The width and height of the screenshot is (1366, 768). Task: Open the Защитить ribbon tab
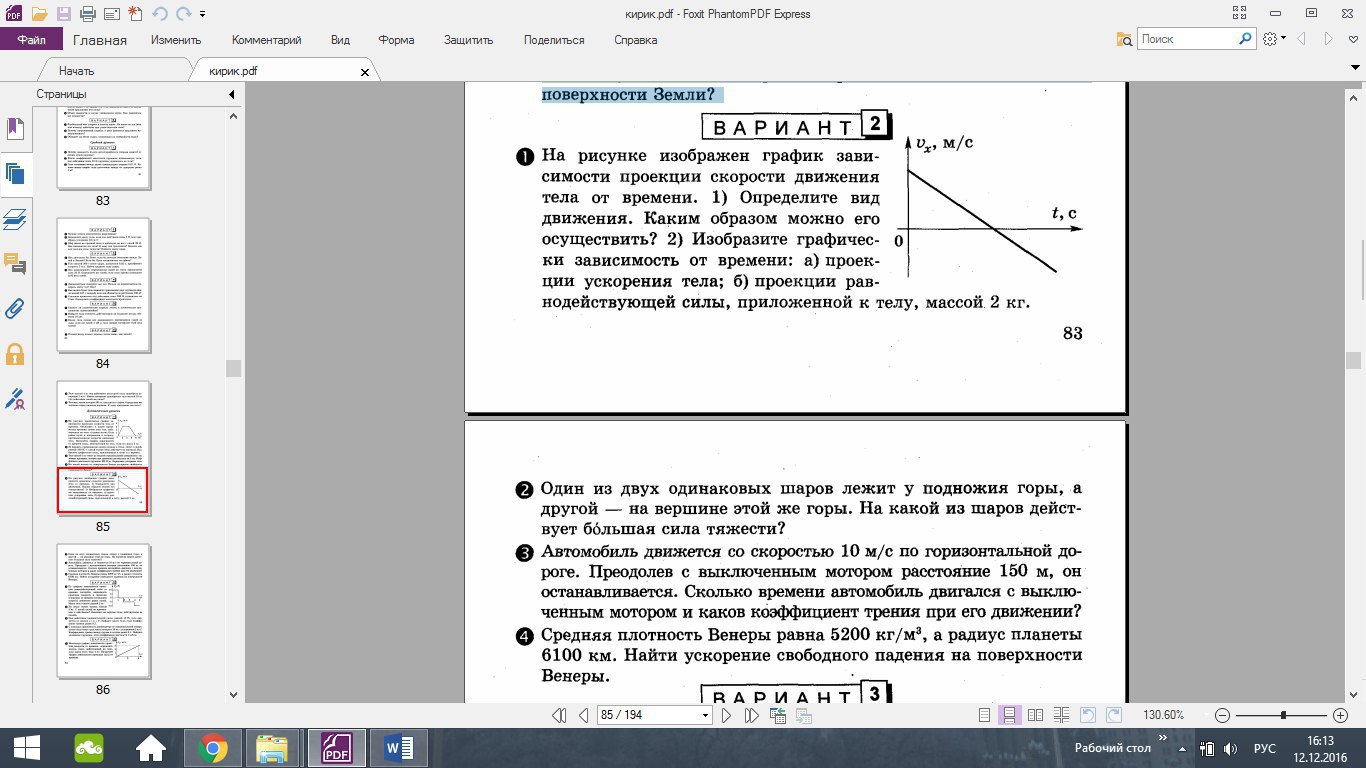tap(469, 40)
